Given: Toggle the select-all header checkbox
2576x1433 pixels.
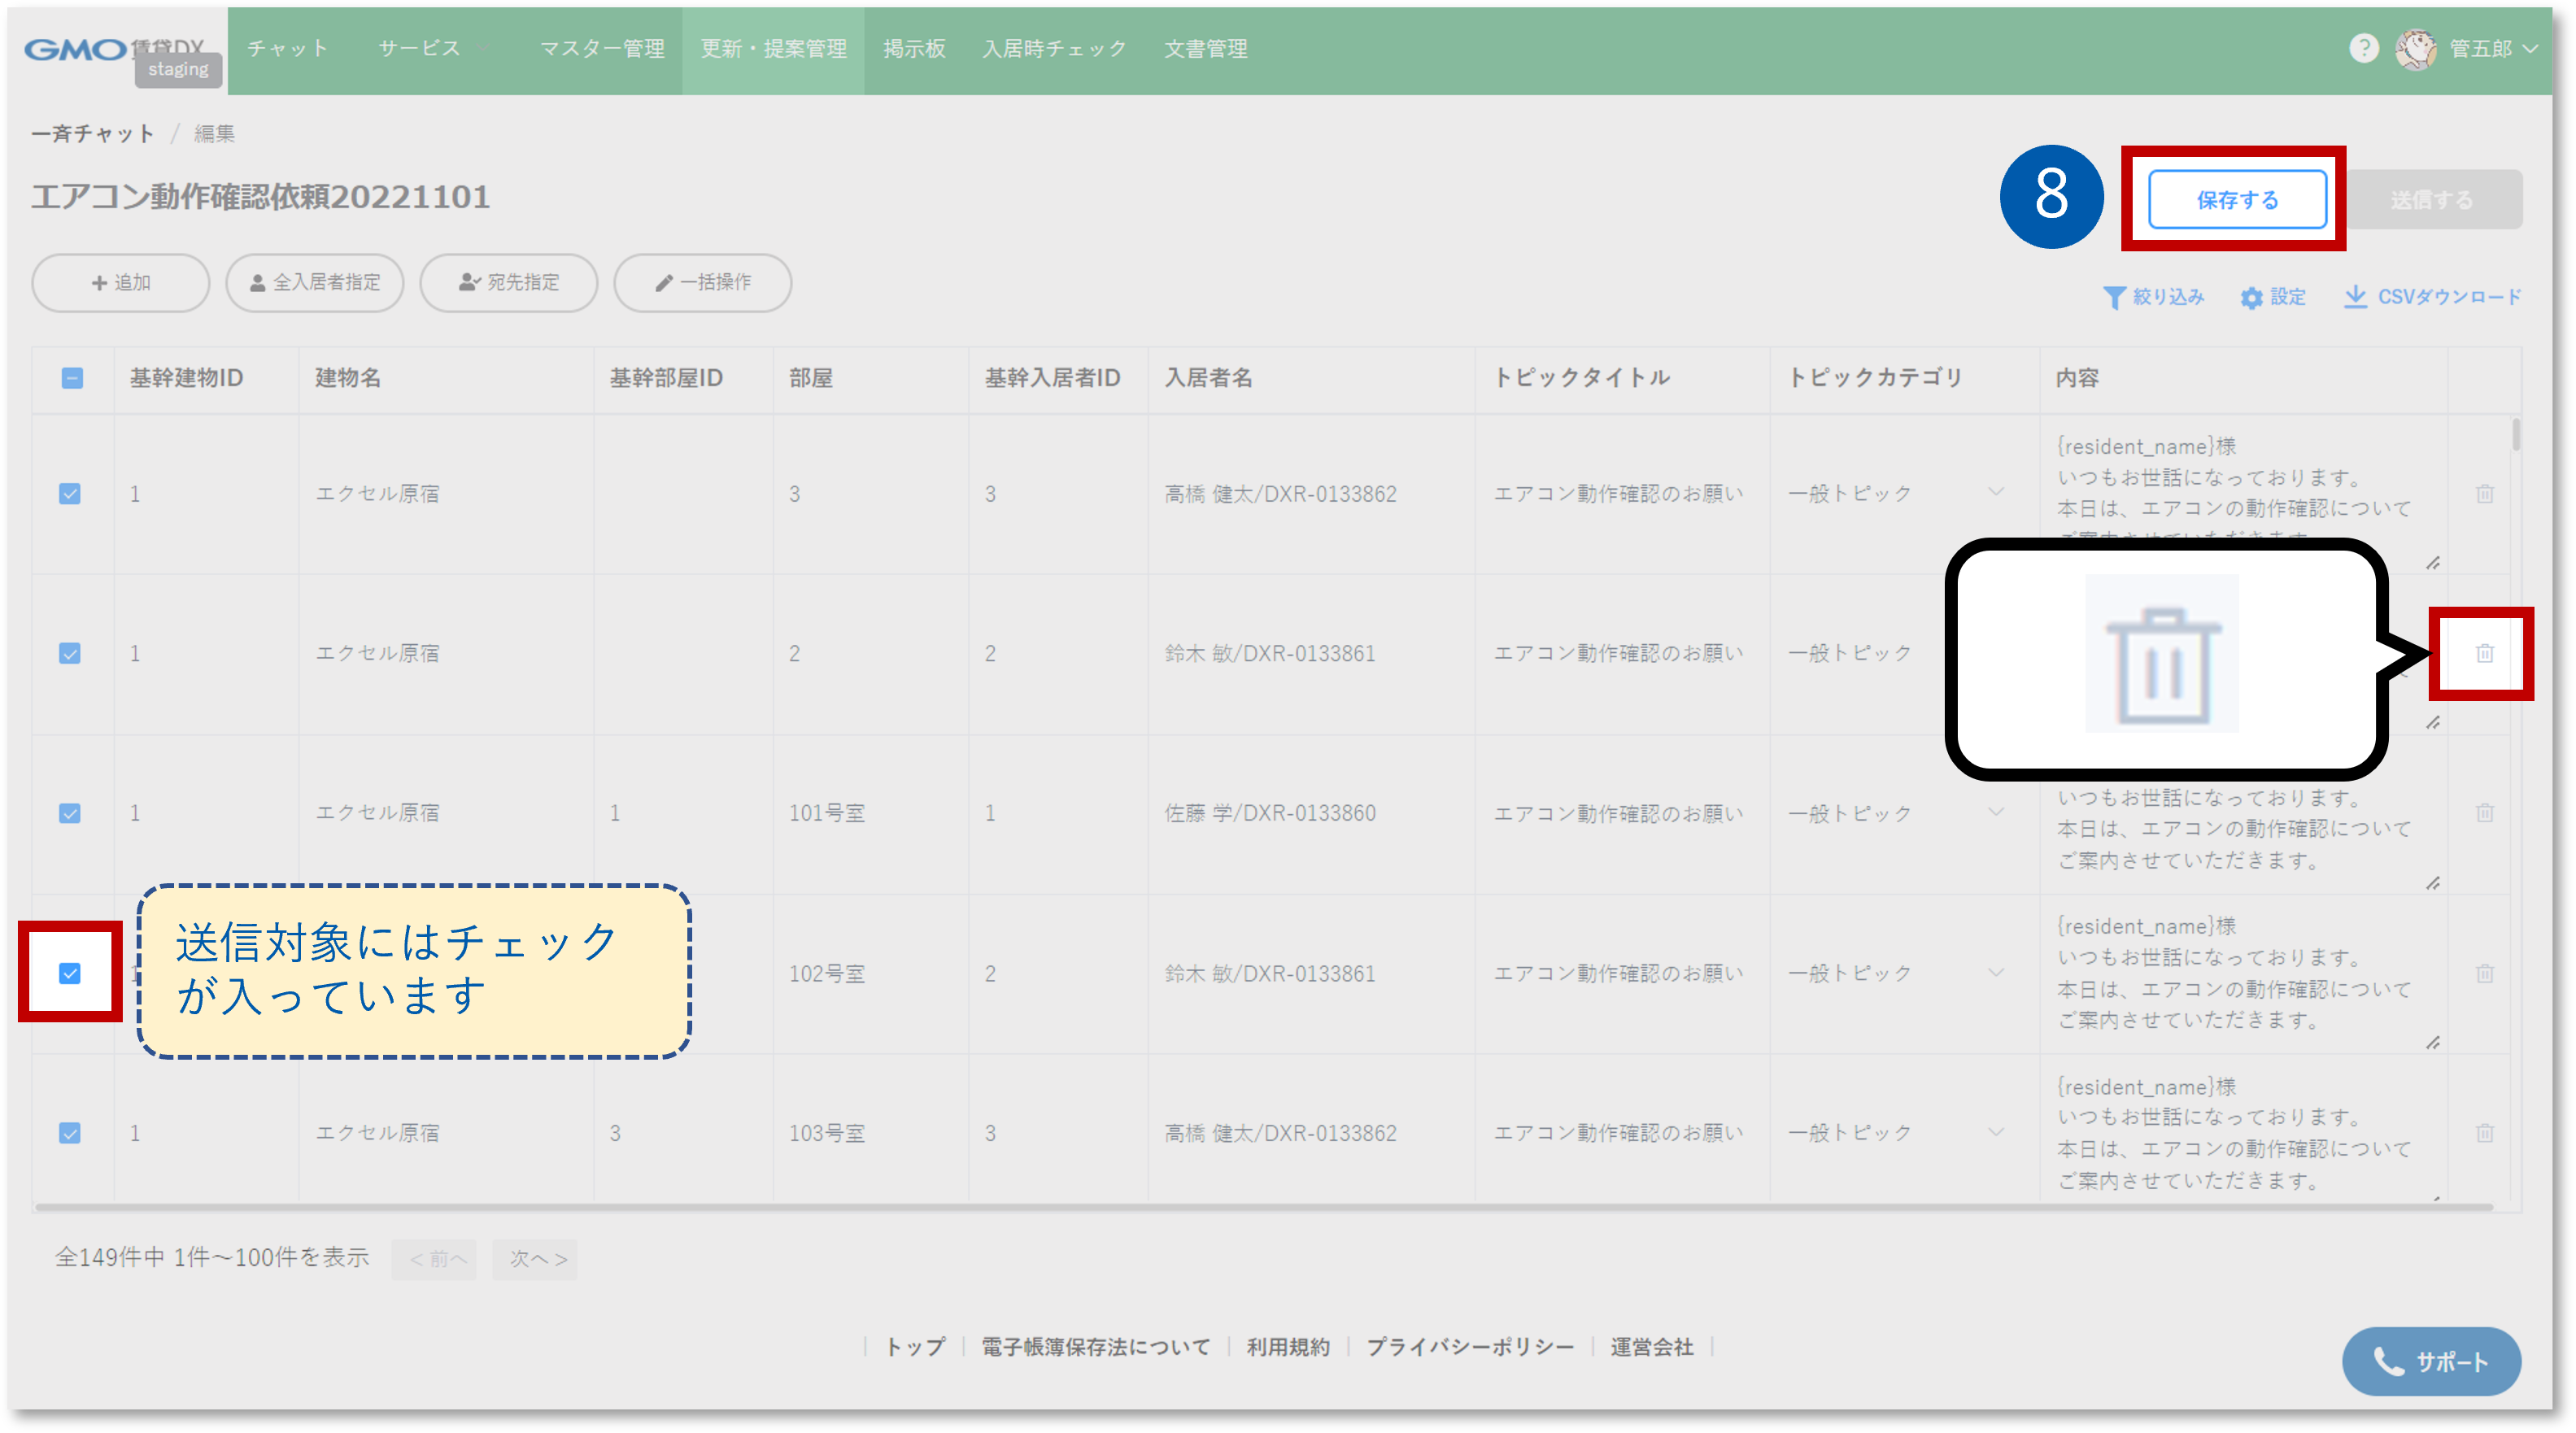Looking at the screenshot, I should 72,378.
